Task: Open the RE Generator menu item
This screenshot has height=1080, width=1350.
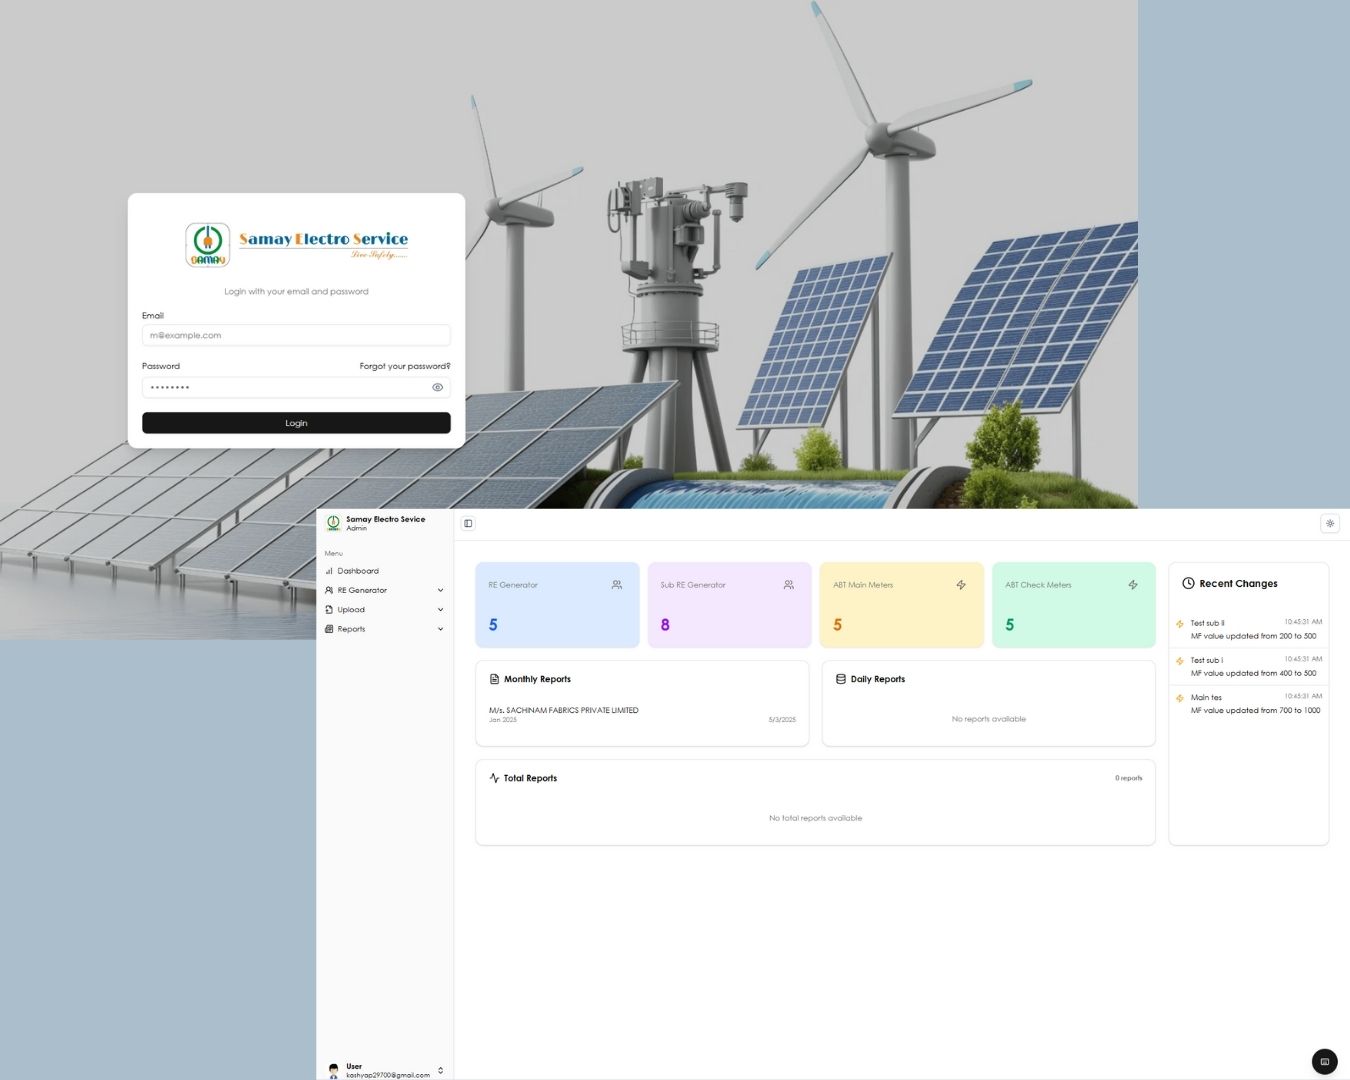Action: (385, 590)
